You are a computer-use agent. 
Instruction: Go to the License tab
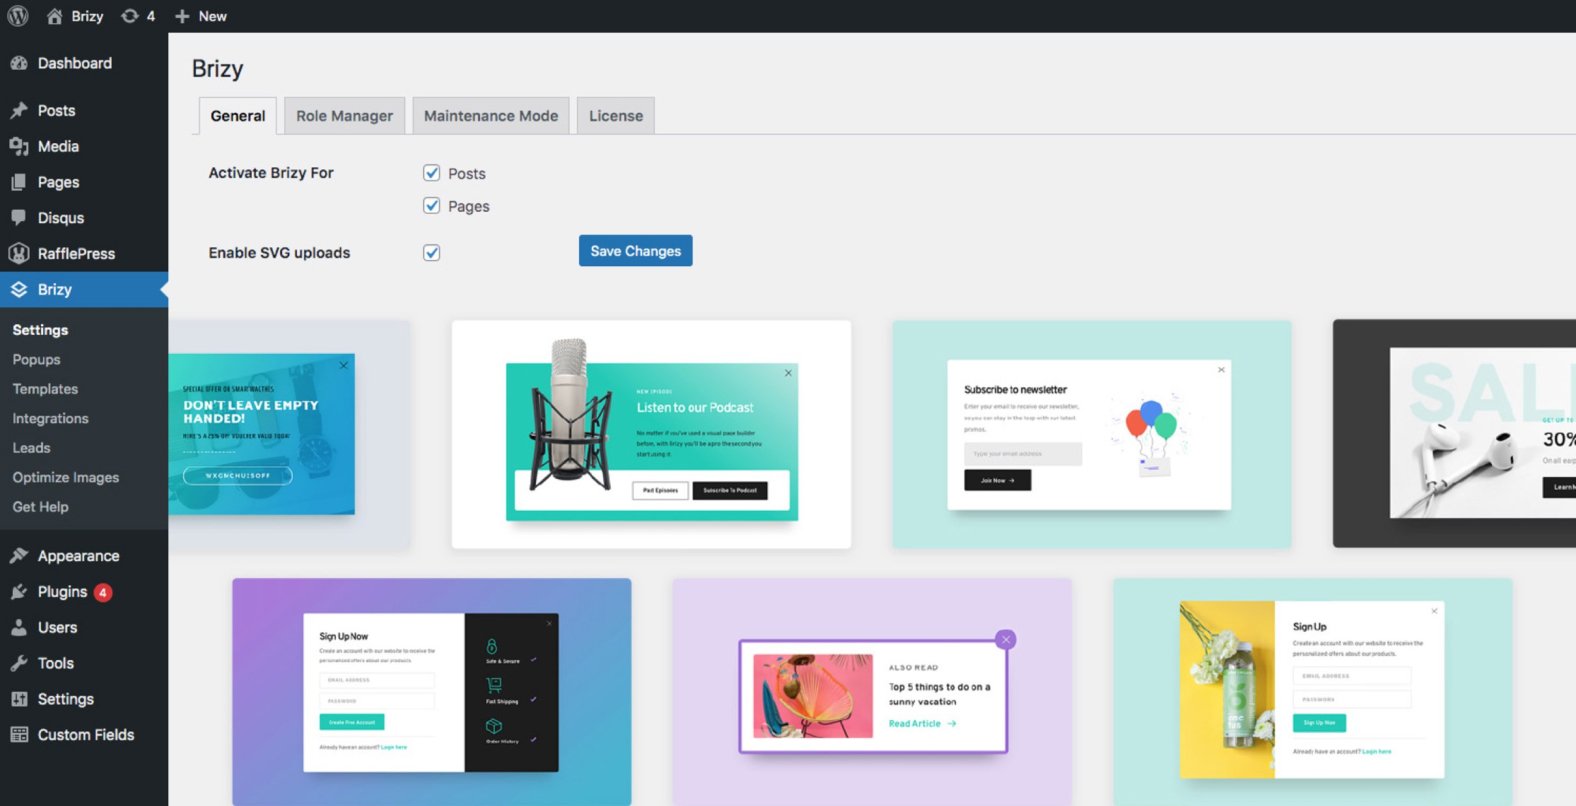click(616, 116)
